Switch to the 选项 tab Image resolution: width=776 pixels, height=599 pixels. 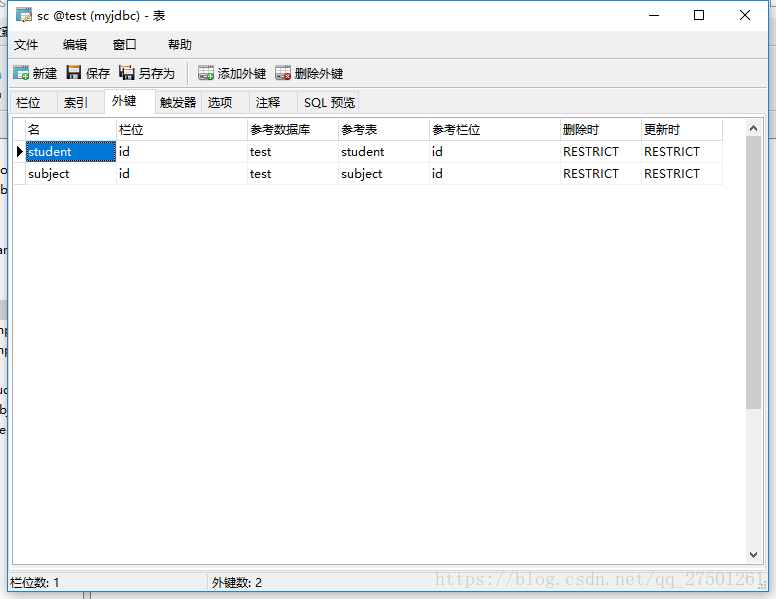click(225, 102)
